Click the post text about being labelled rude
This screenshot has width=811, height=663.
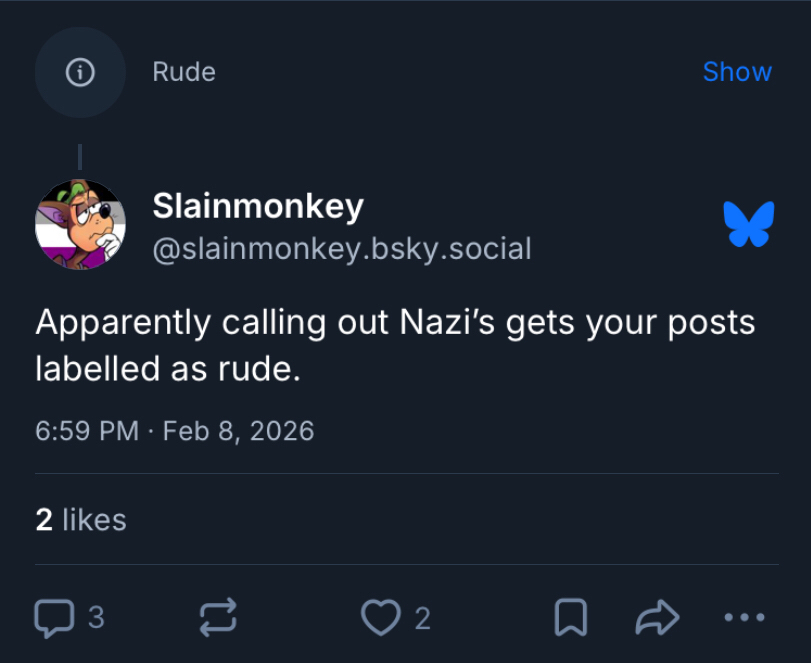[x=395, y=345]
